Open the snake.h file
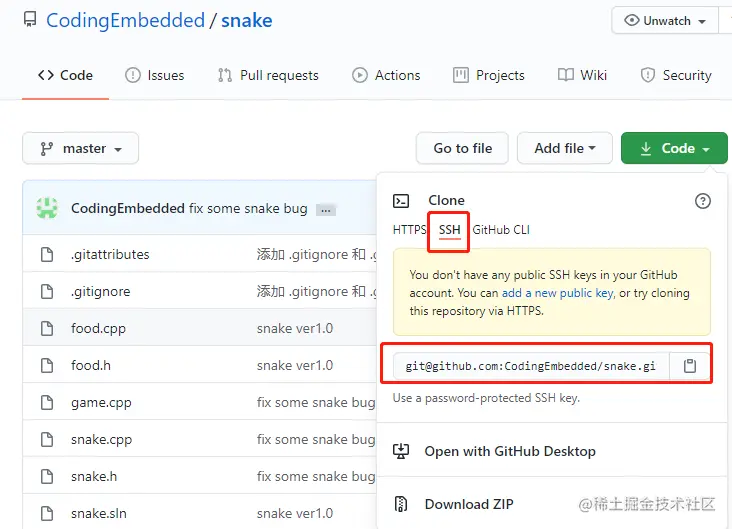The height and width of the screenshot is (529, 732). coord(94,477)
